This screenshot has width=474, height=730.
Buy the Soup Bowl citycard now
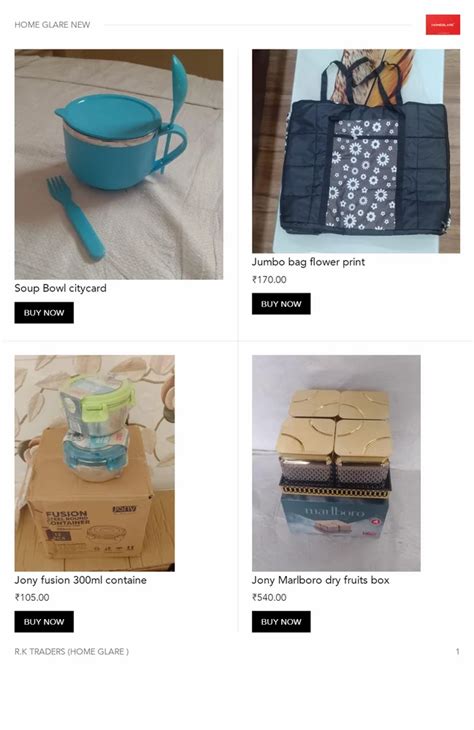(44, 313)
